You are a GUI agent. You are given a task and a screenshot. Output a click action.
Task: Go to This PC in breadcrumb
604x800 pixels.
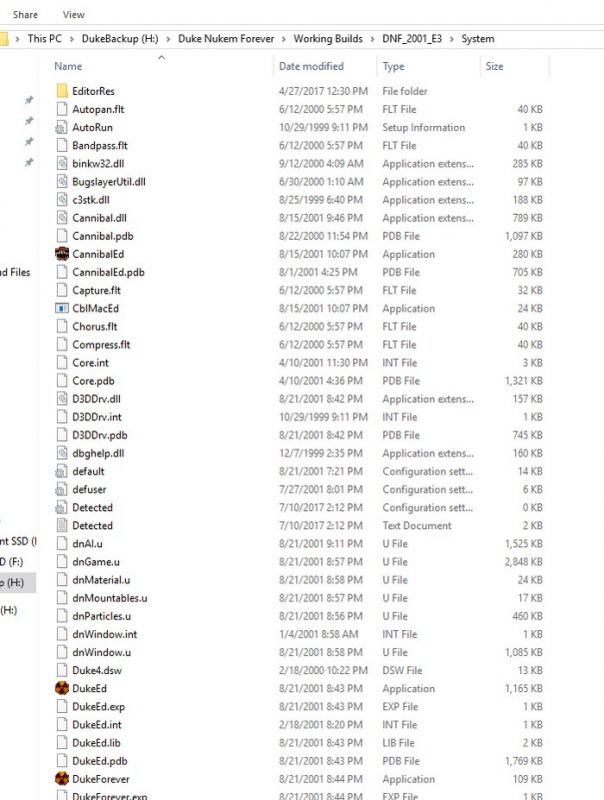tap(44, 39)
